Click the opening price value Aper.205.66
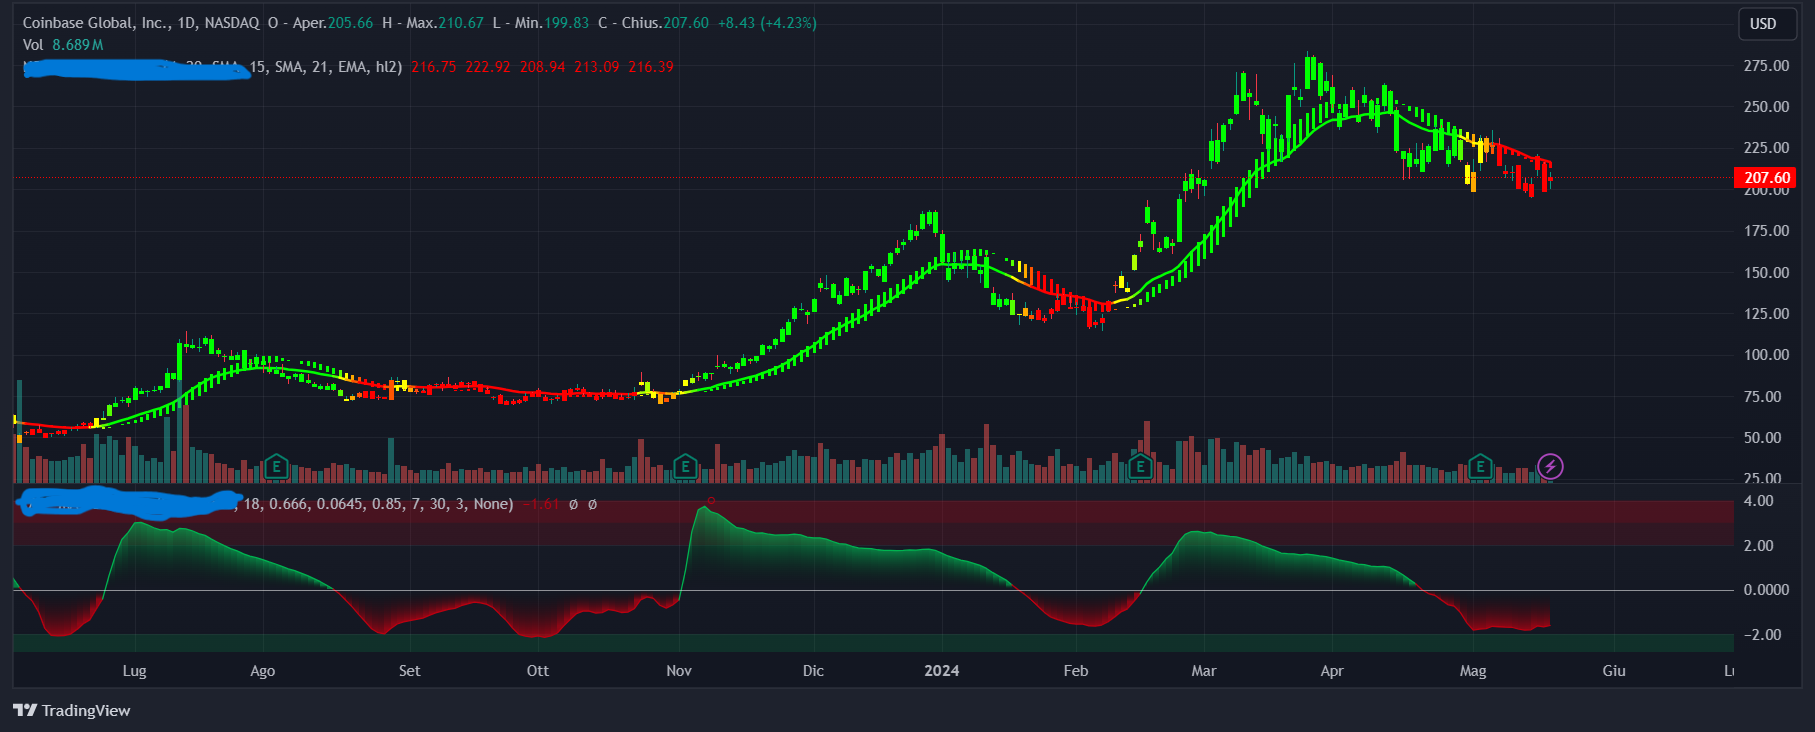Viewport: 1815px width, 732px height. [333, 22]
